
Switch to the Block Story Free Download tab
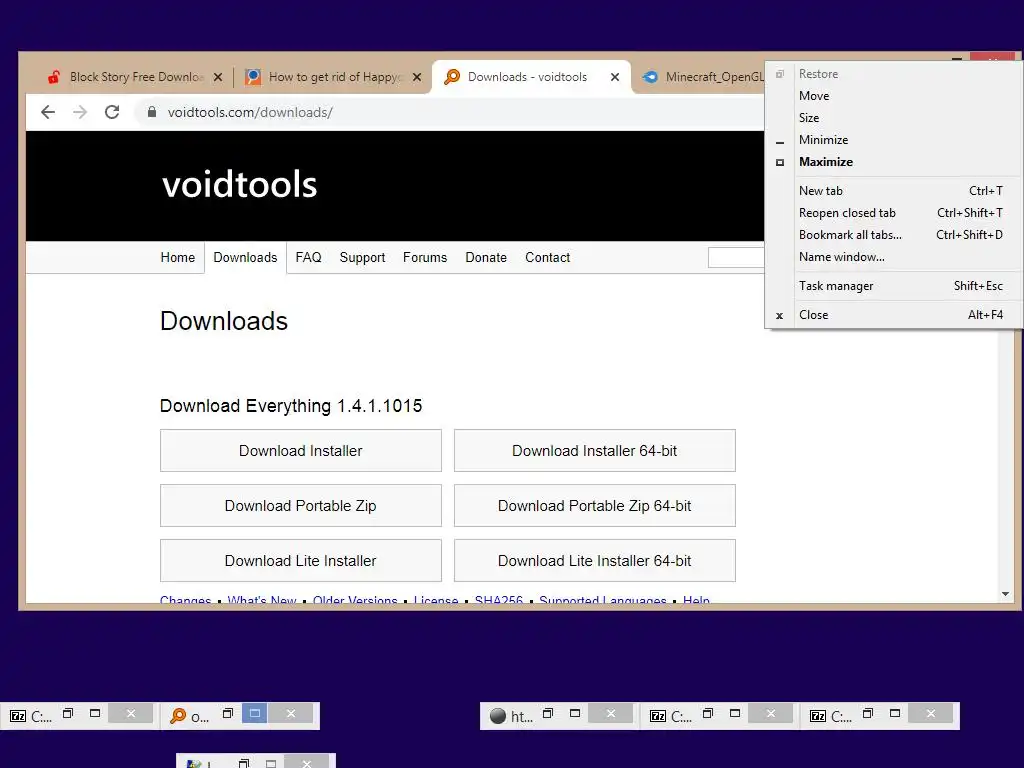pos(136,77)
